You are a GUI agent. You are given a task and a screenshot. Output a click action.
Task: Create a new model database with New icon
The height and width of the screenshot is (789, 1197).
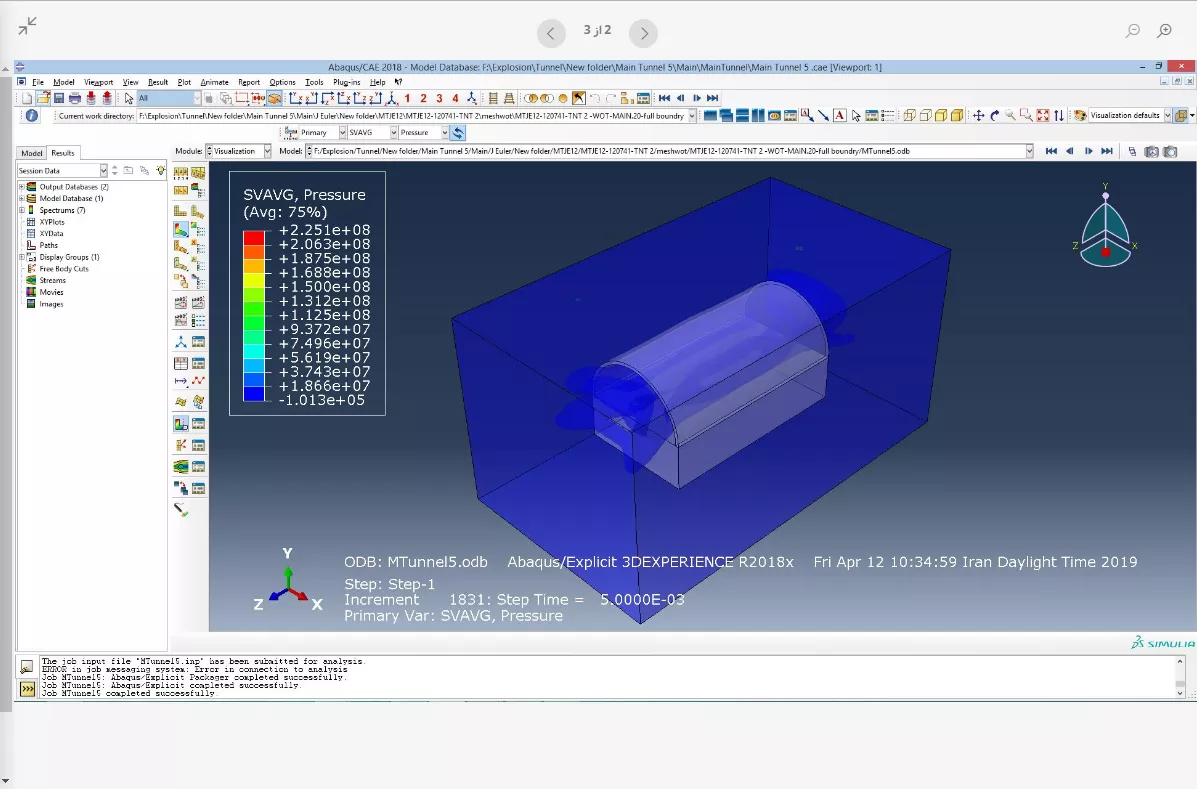(27, 98)
